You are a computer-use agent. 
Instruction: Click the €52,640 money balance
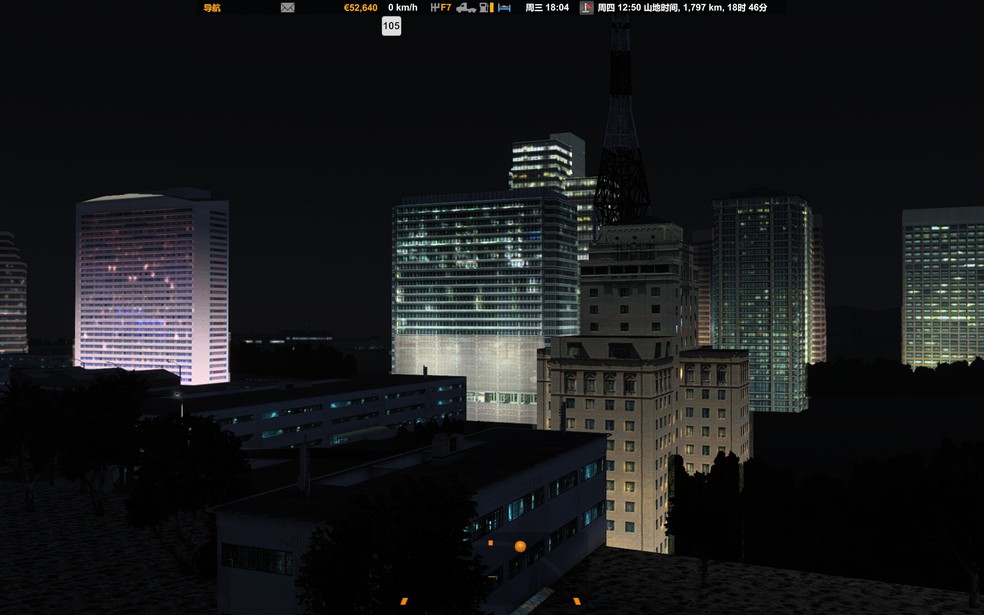[361, 8]
